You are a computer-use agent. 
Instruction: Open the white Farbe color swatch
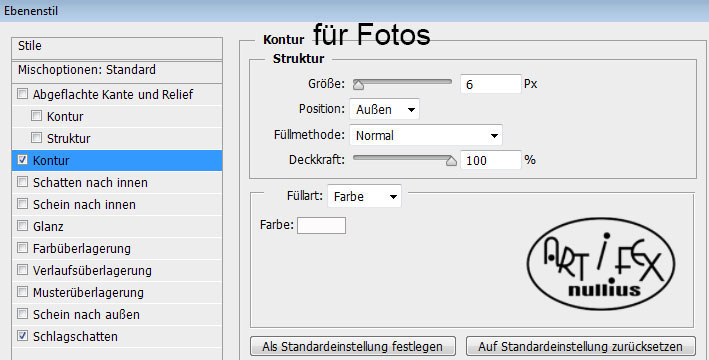[x=321, y=225]
